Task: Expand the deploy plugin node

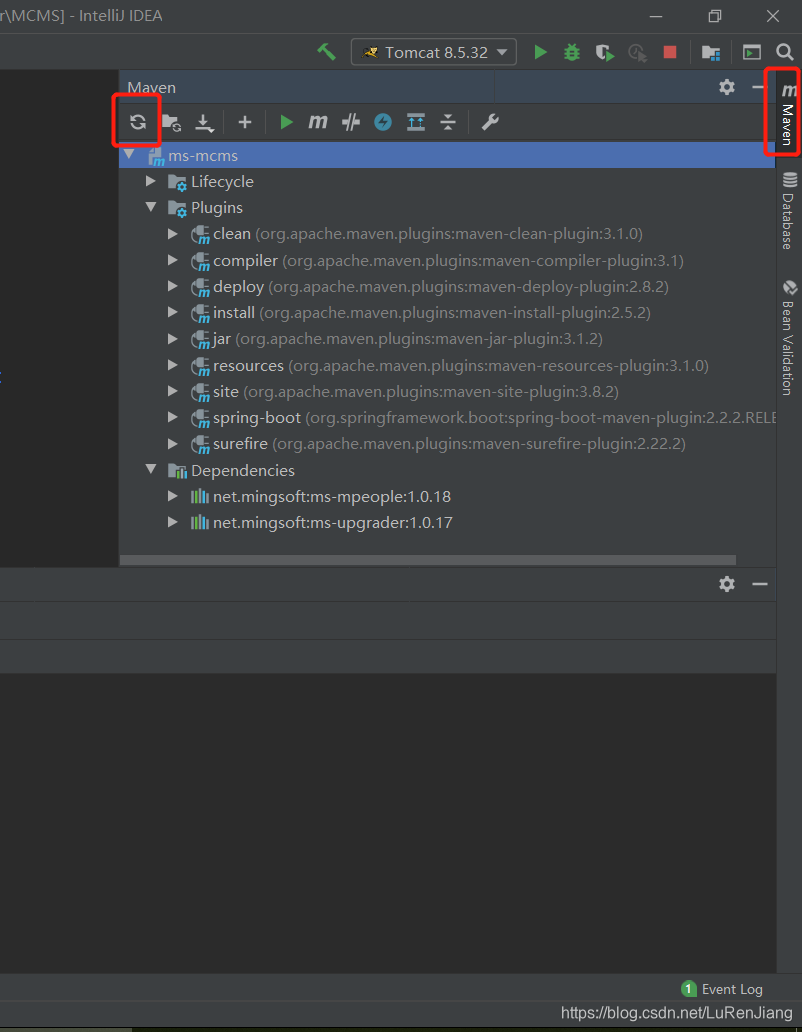Action: pos(172,286)
